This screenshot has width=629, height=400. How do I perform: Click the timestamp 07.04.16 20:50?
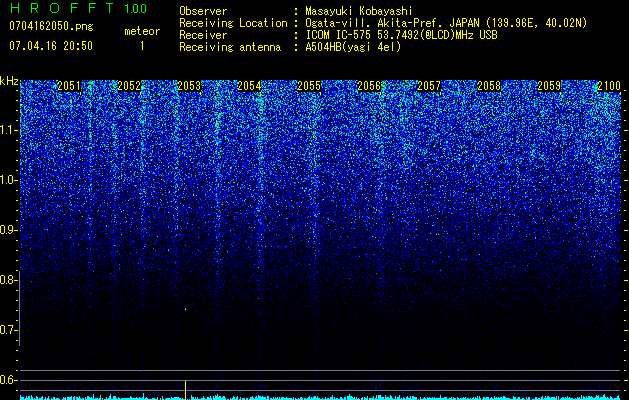pos(51,46)
